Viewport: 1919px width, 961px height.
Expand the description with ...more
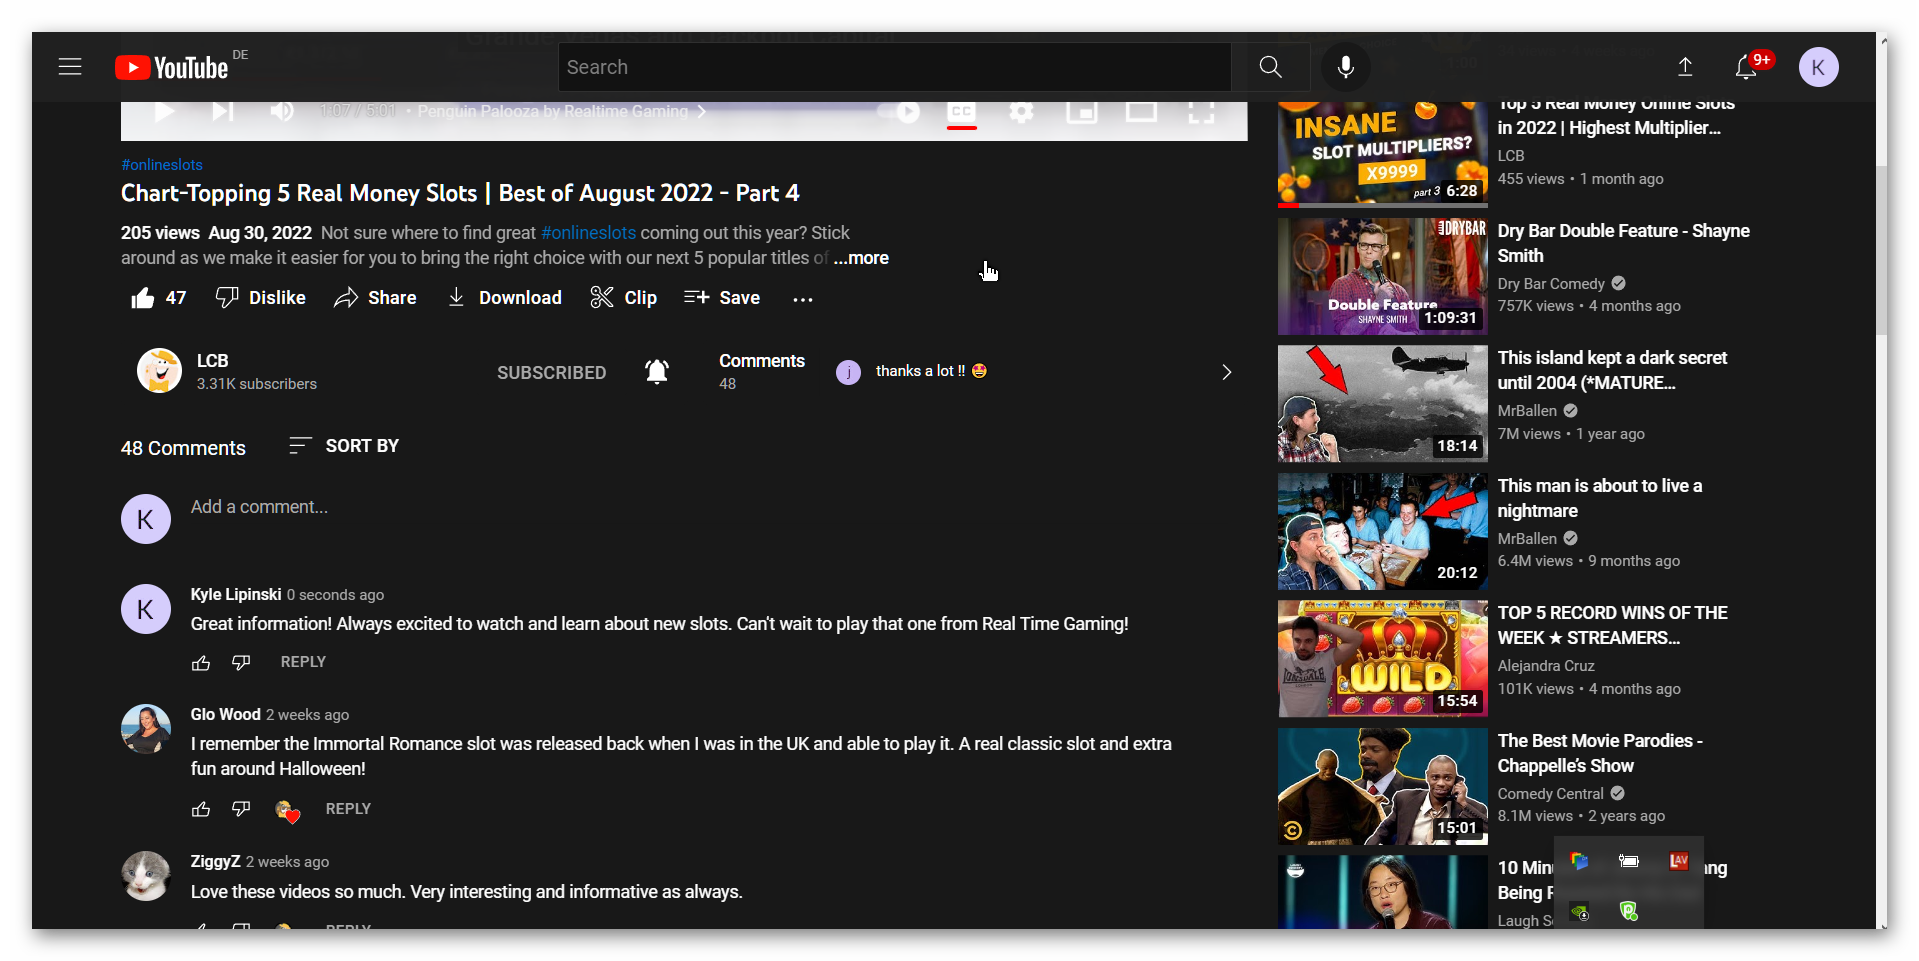point(861,258)
